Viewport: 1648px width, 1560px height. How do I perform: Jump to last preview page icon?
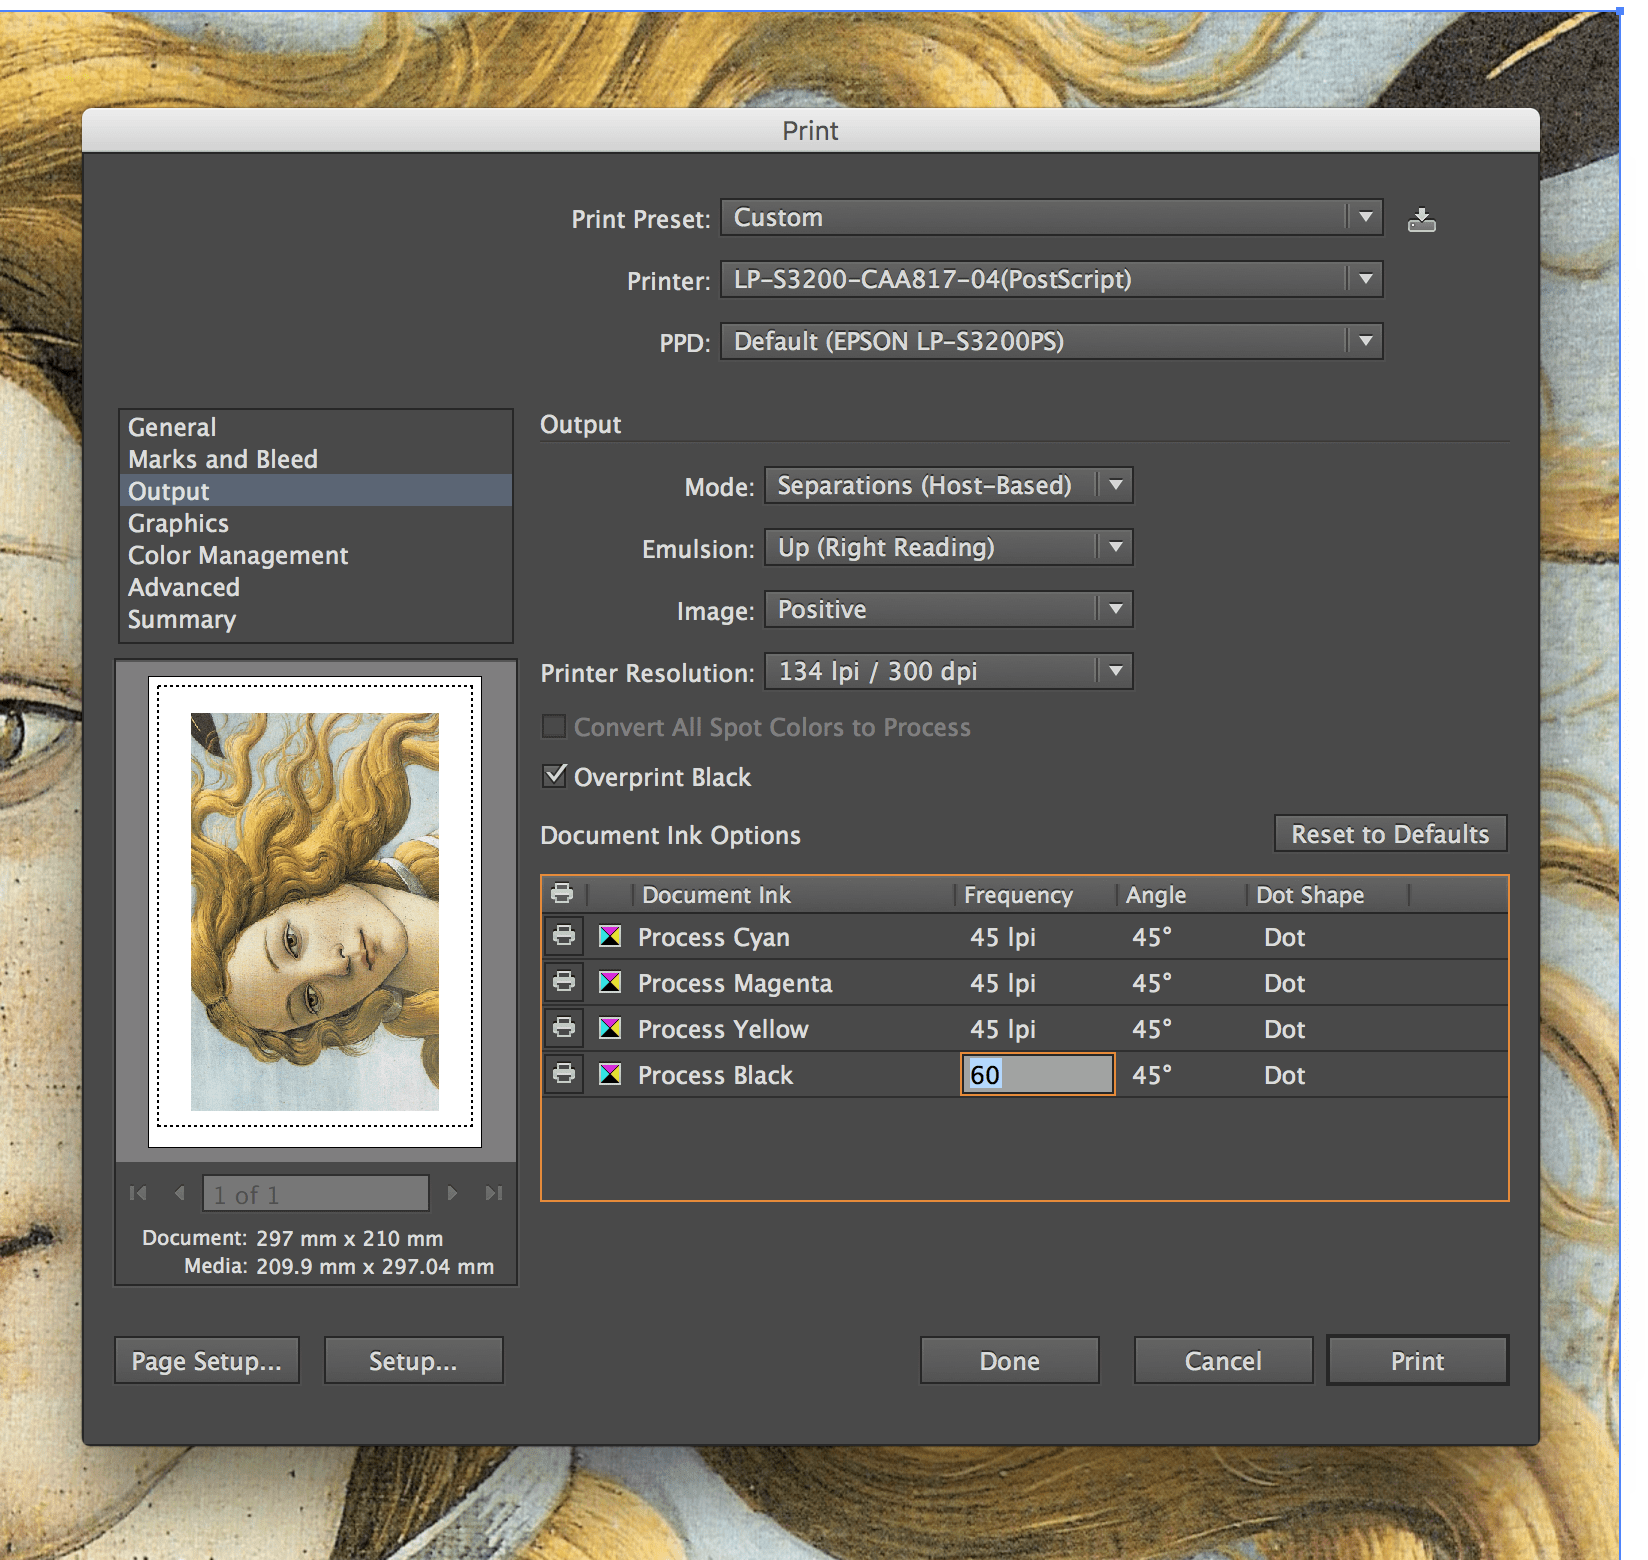493,1193
